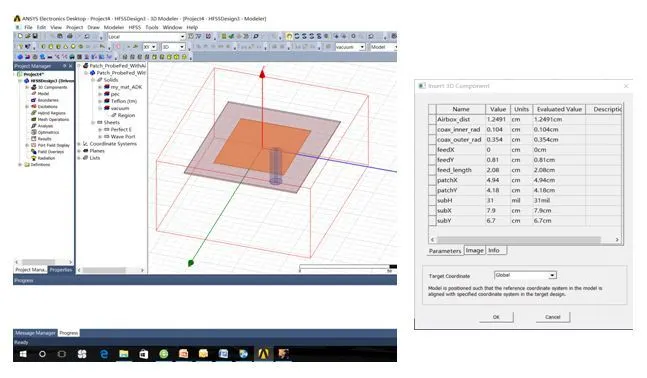Expand the Lists node in model tree
The width and height of the screenshot is (647, 378).
coord(79,158)
